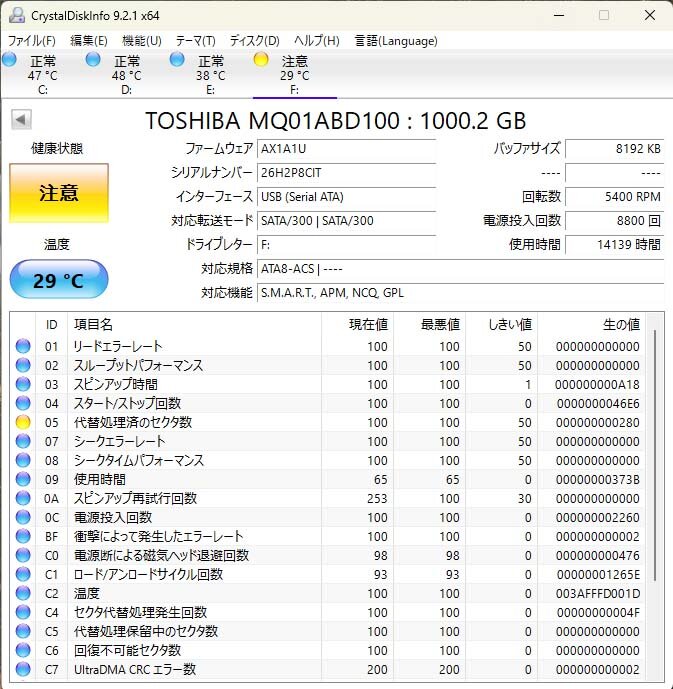Viewport: 673px width, 689px height.
Task: Click the 対応規格 field ATA8-ACS
Action: coord(460,268)
